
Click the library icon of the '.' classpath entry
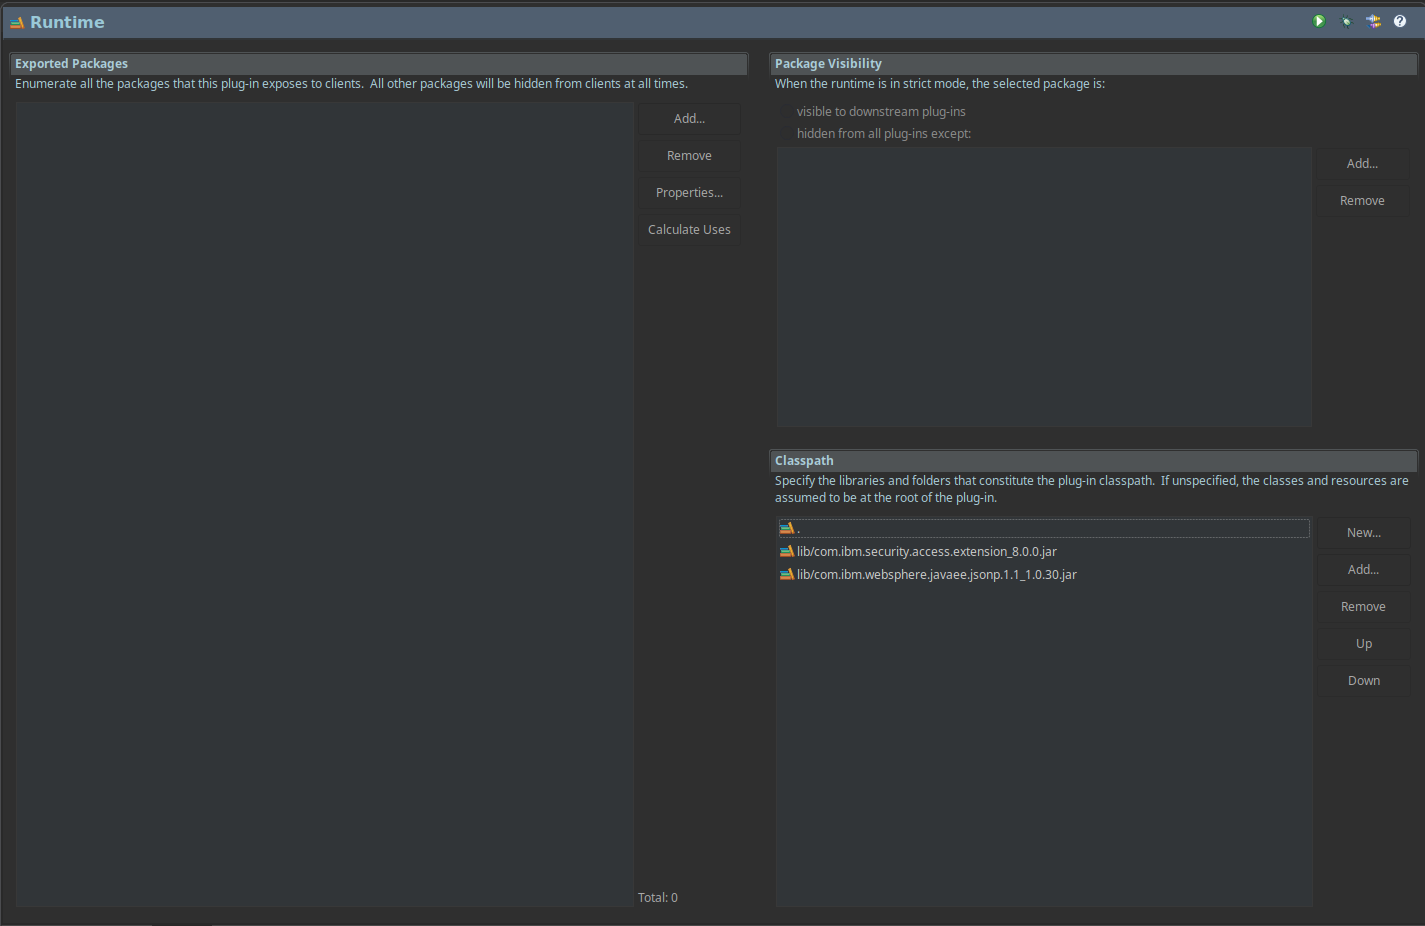pyautogui.click(x=786, y=528)
